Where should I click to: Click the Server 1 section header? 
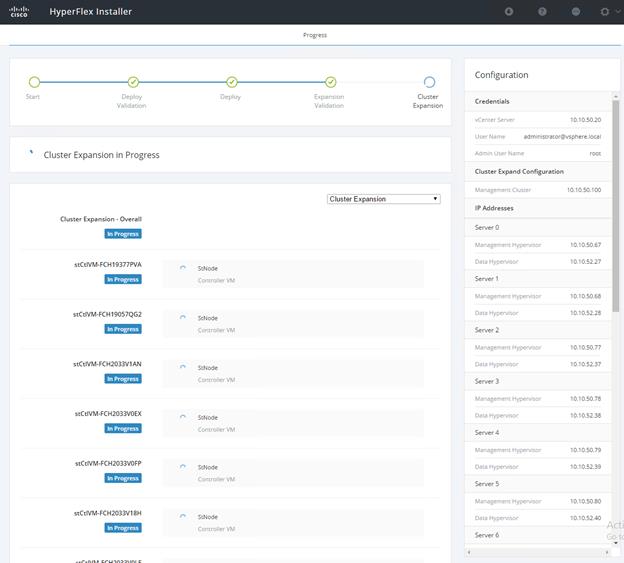pyautogui.click(x=538, y=279)
